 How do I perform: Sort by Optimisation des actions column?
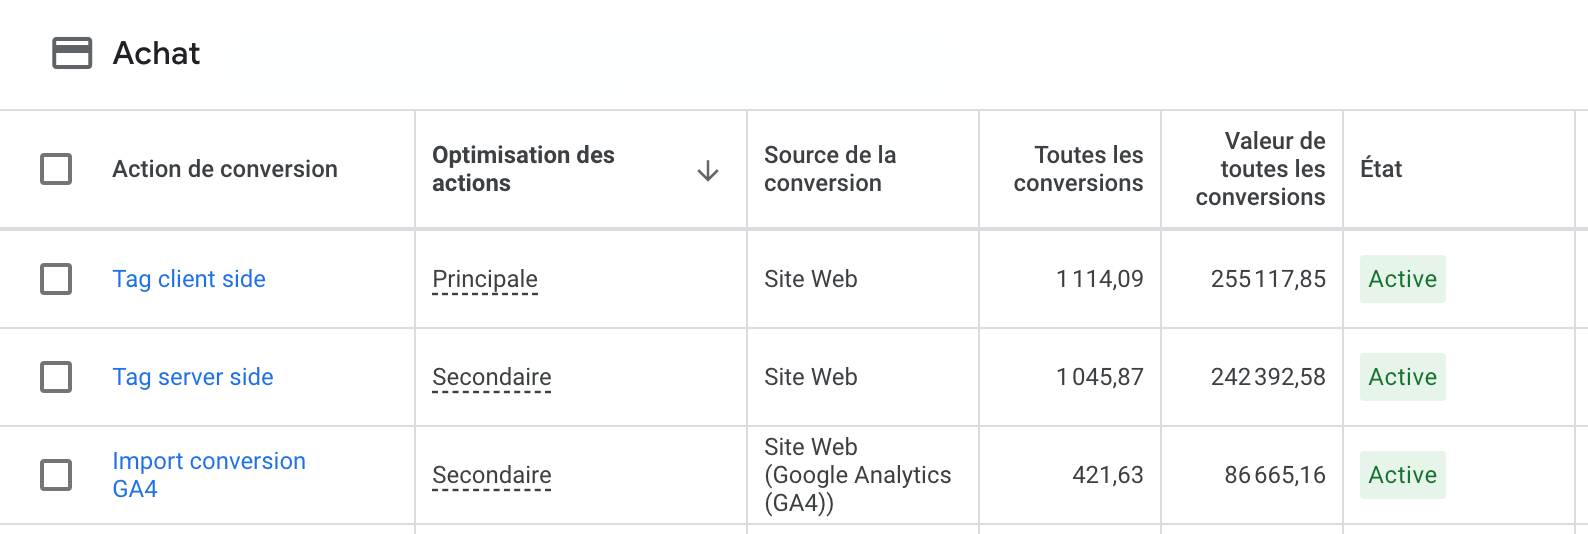523,169
